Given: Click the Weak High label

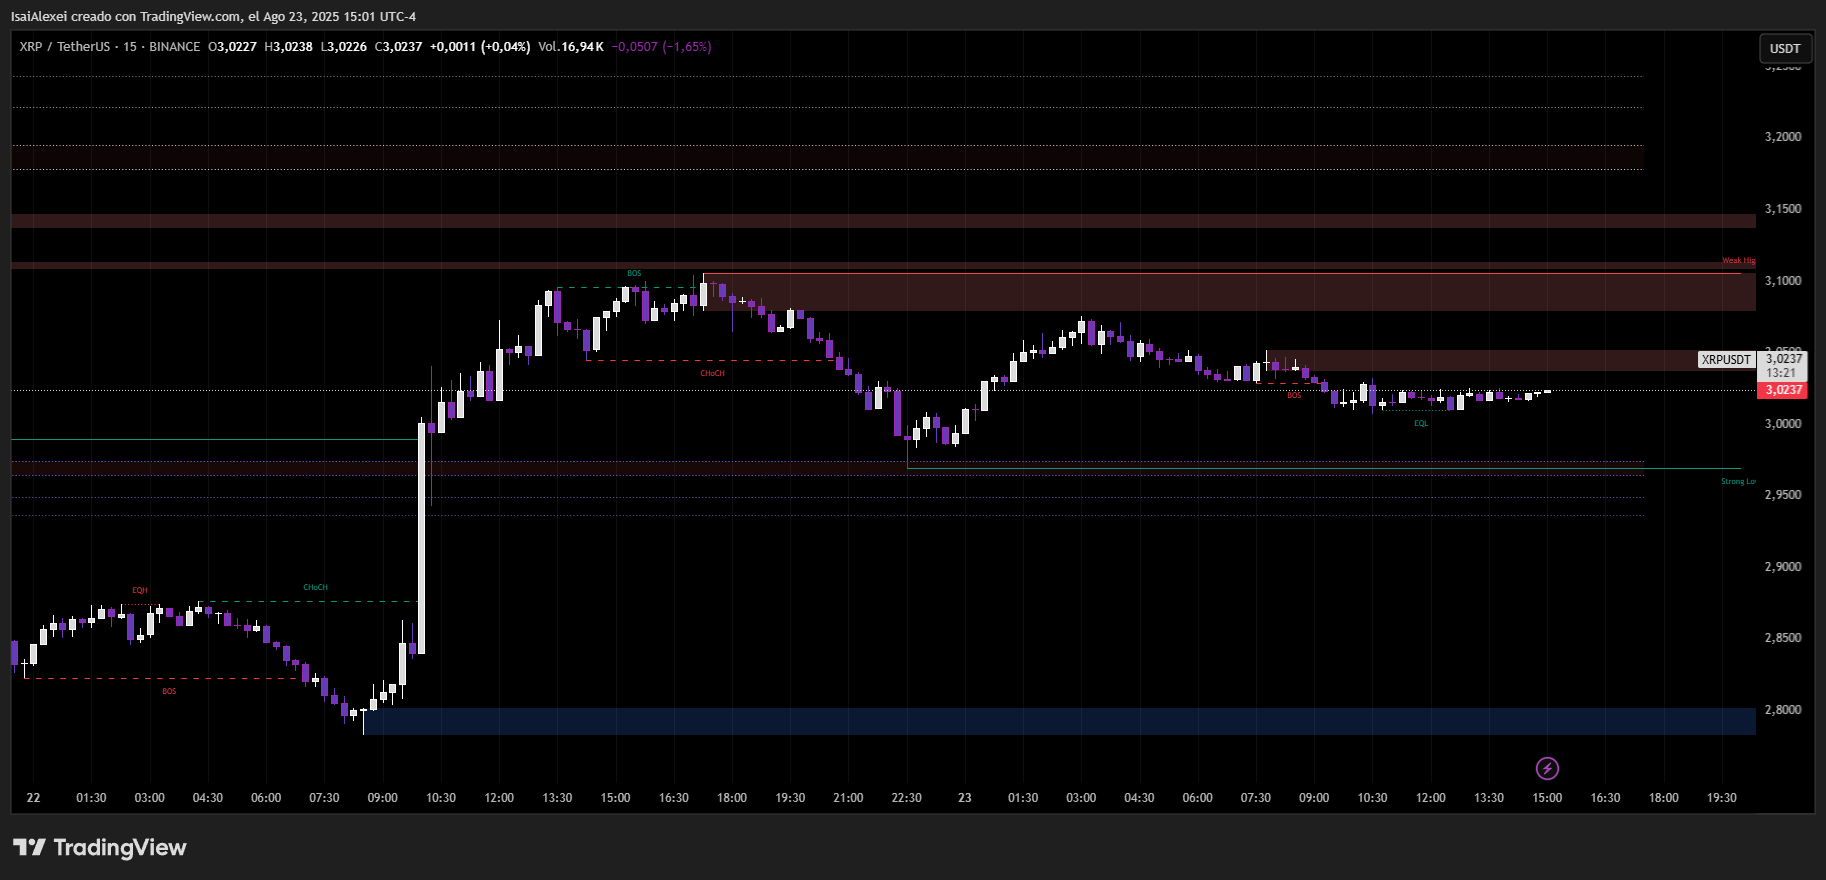Looking at the screenshot, I should click(x=1738, y=261).
